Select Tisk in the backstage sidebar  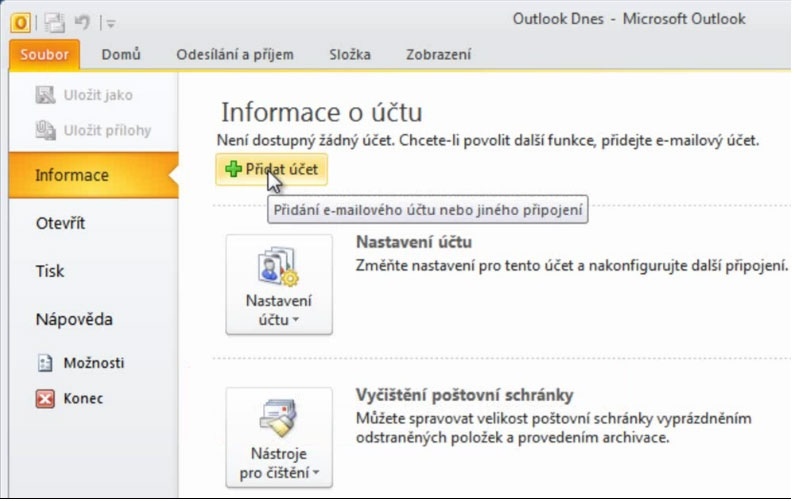point(50,271)
